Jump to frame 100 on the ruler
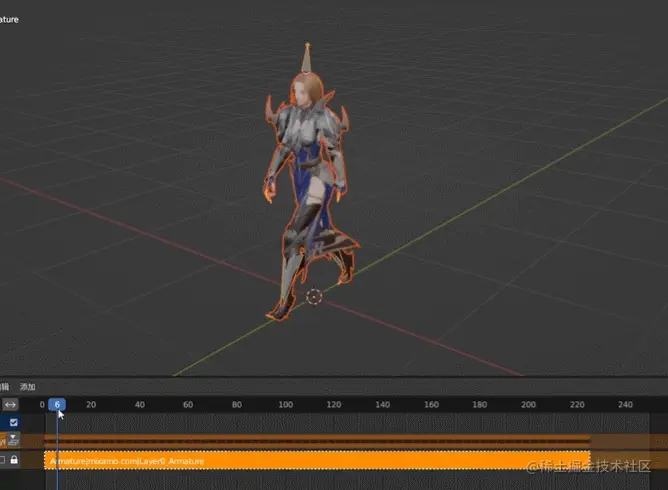Viewport: 668px width, 490px height. pos(285,404)
